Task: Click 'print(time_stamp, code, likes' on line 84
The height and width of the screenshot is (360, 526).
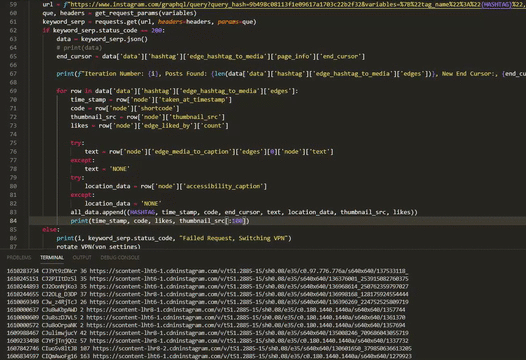Action: point(122,221)
